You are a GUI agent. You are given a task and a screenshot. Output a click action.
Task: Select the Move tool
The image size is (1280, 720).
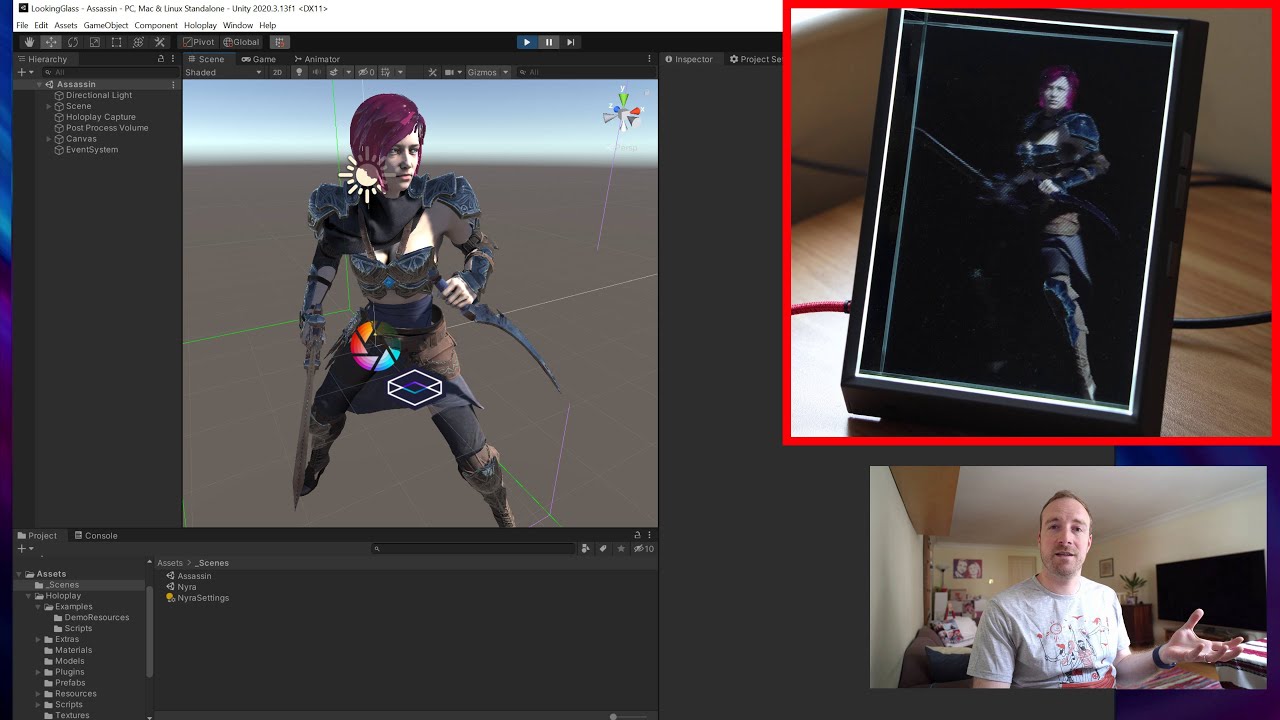coord(51,42)
